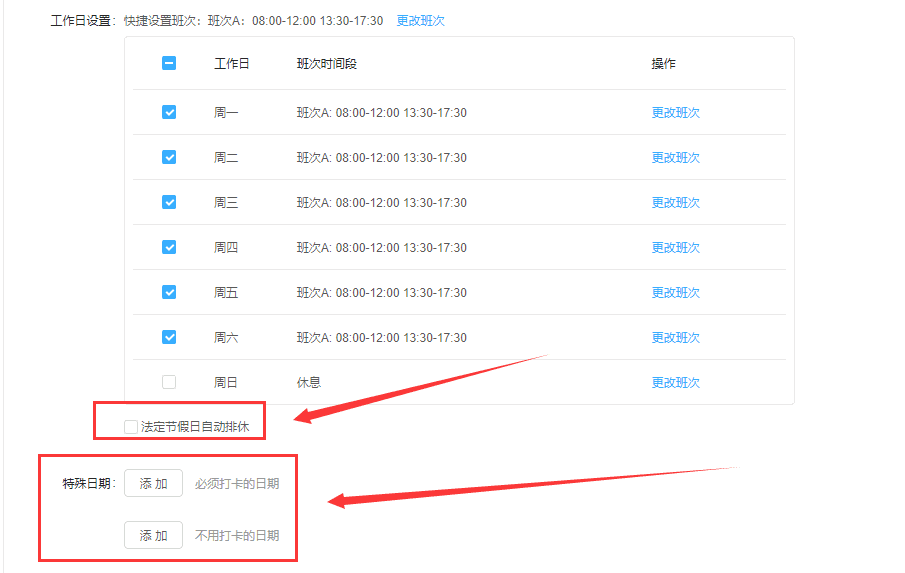Uncheck the 周六 workday checkbox
Viewport: 905px width, 573px height.
(x=169, y=337)
